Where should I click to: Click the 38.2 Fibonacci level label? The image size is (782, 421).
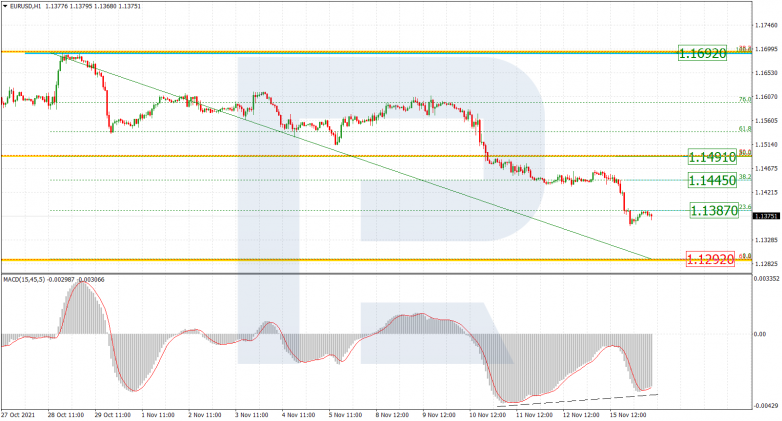coord(745,177)
